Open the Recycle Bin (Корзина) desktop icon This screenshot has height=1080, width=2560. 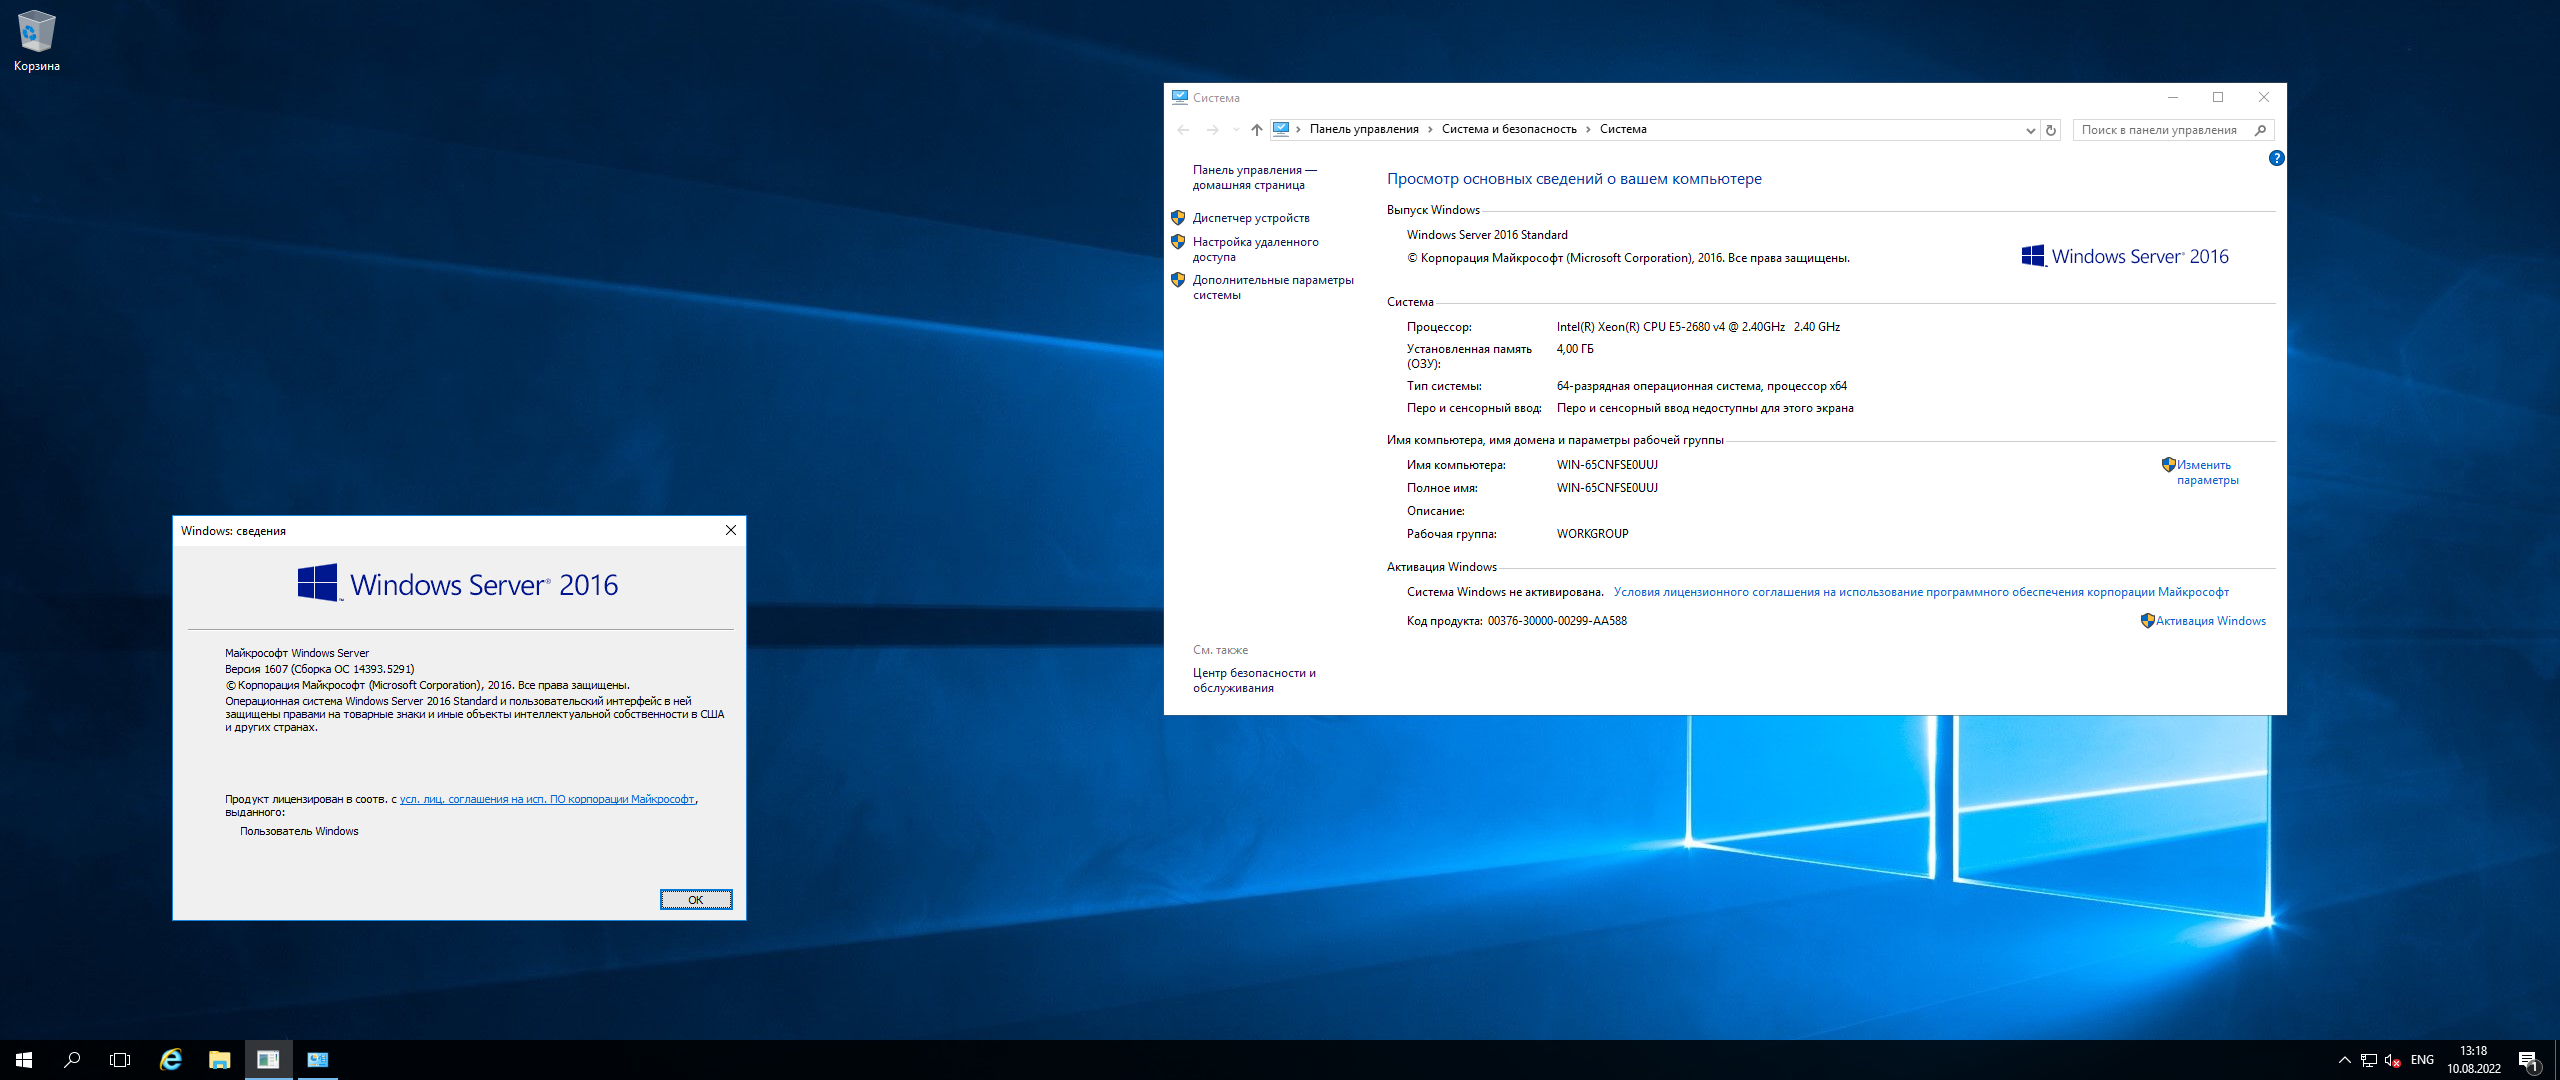click(37, 41)
